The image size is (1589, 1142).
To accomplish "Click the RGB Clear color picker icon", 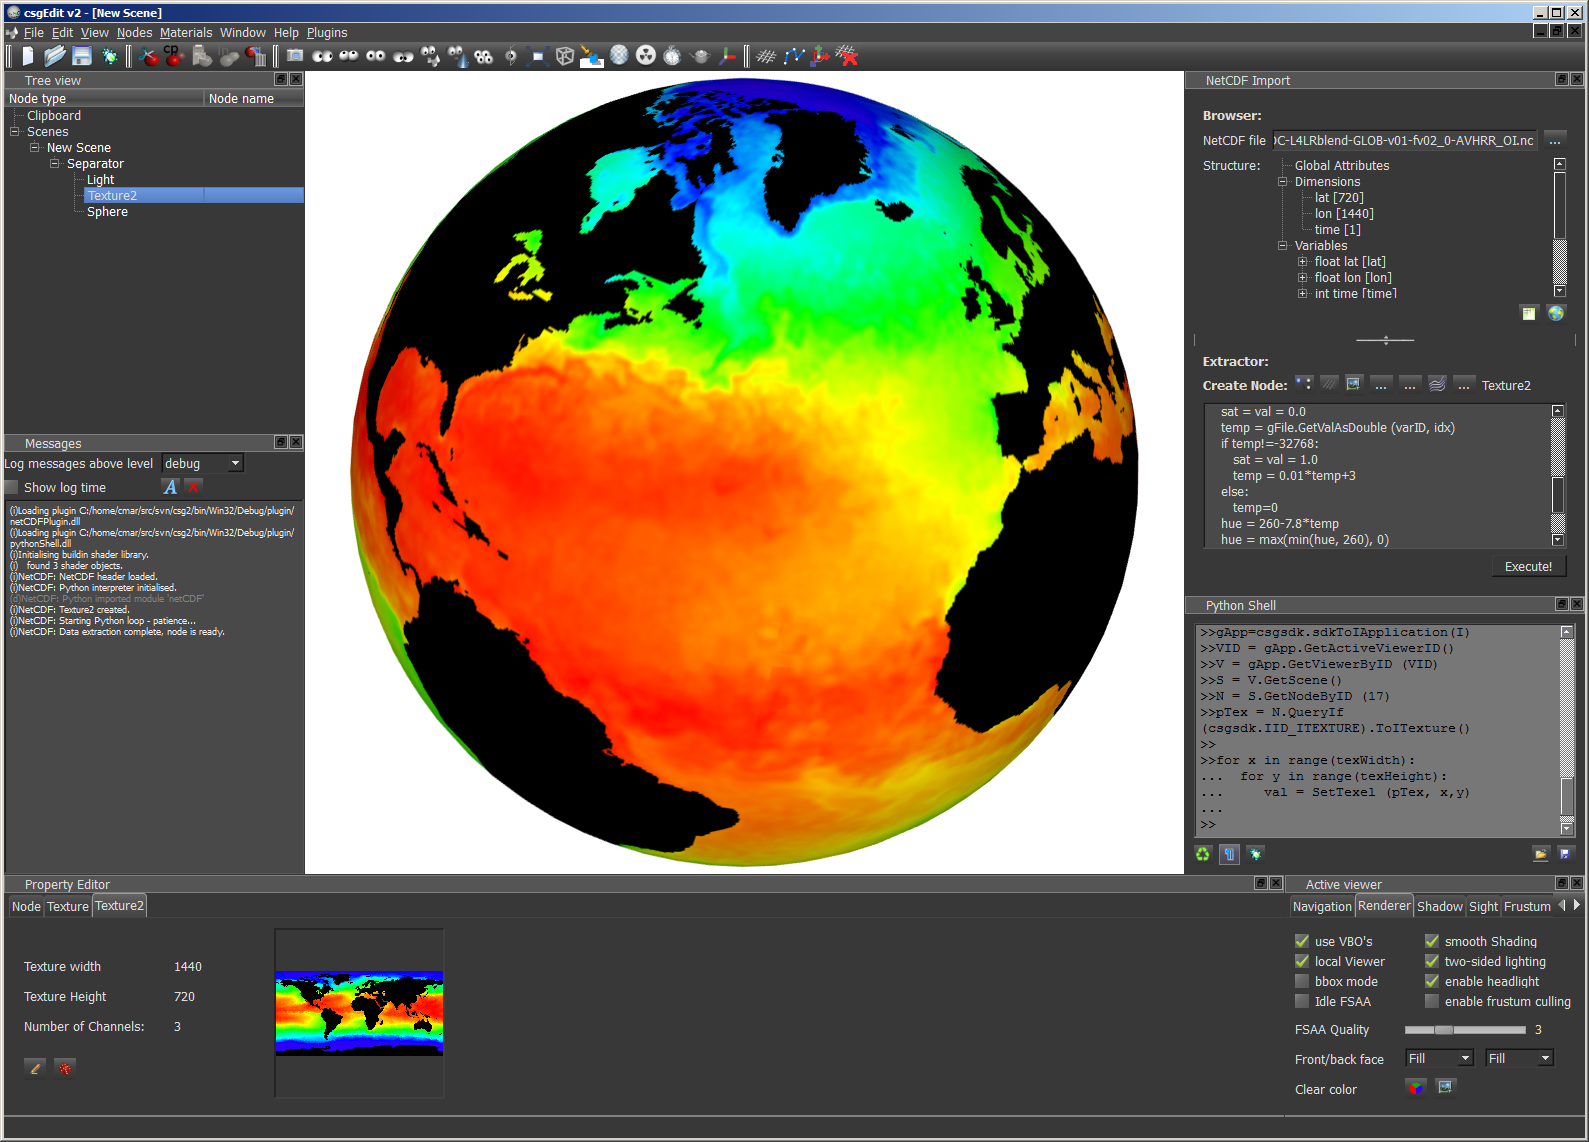I will pyautogui.click(x=1415, y=1087).
